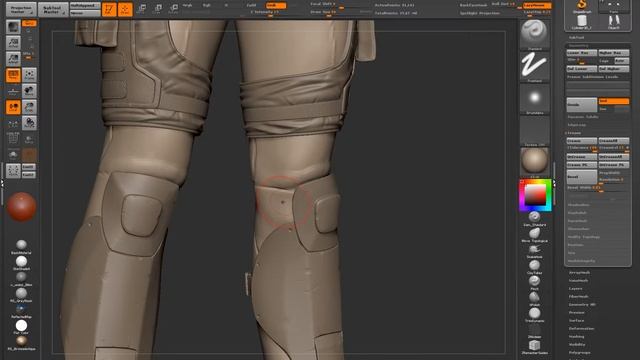Toggle the Smt smooth option beside Divide
Viewport: 640px width, 360px height.
614,101
